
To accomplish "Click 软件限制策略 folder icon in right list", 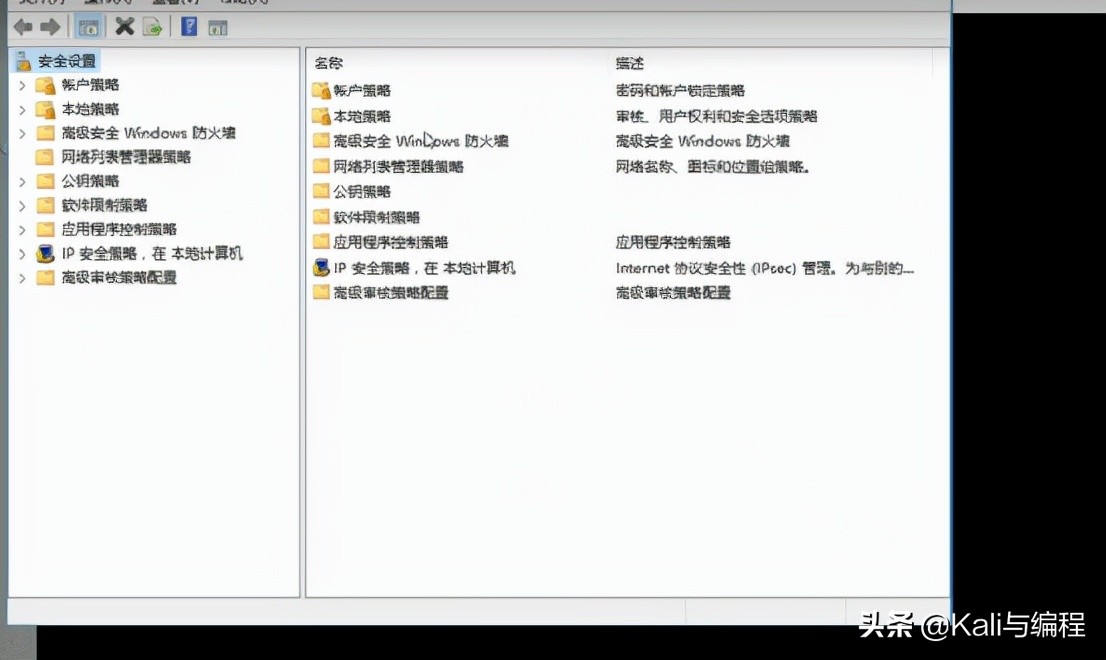I will 321,216.
